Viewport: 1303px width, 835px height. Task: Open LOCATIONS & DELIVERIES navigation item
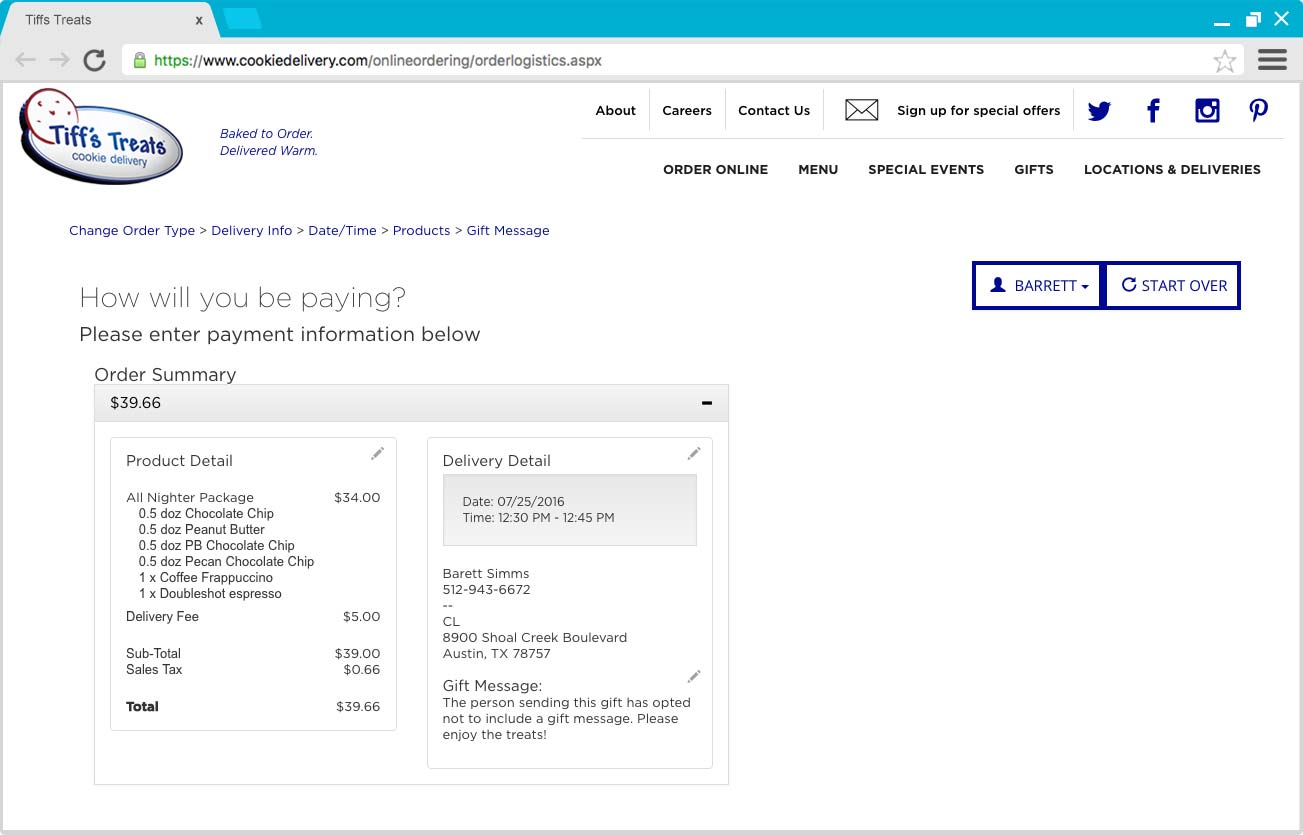(x=1172, y=170)
